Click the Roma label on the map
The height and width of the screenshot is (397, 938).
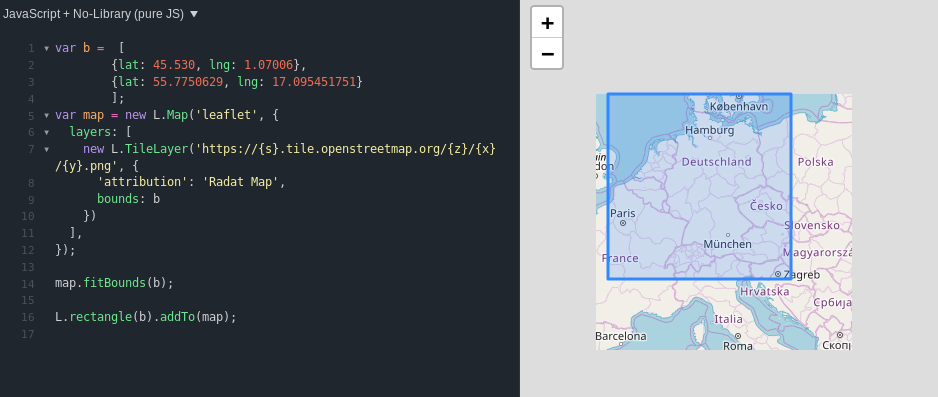pos(737,346)
